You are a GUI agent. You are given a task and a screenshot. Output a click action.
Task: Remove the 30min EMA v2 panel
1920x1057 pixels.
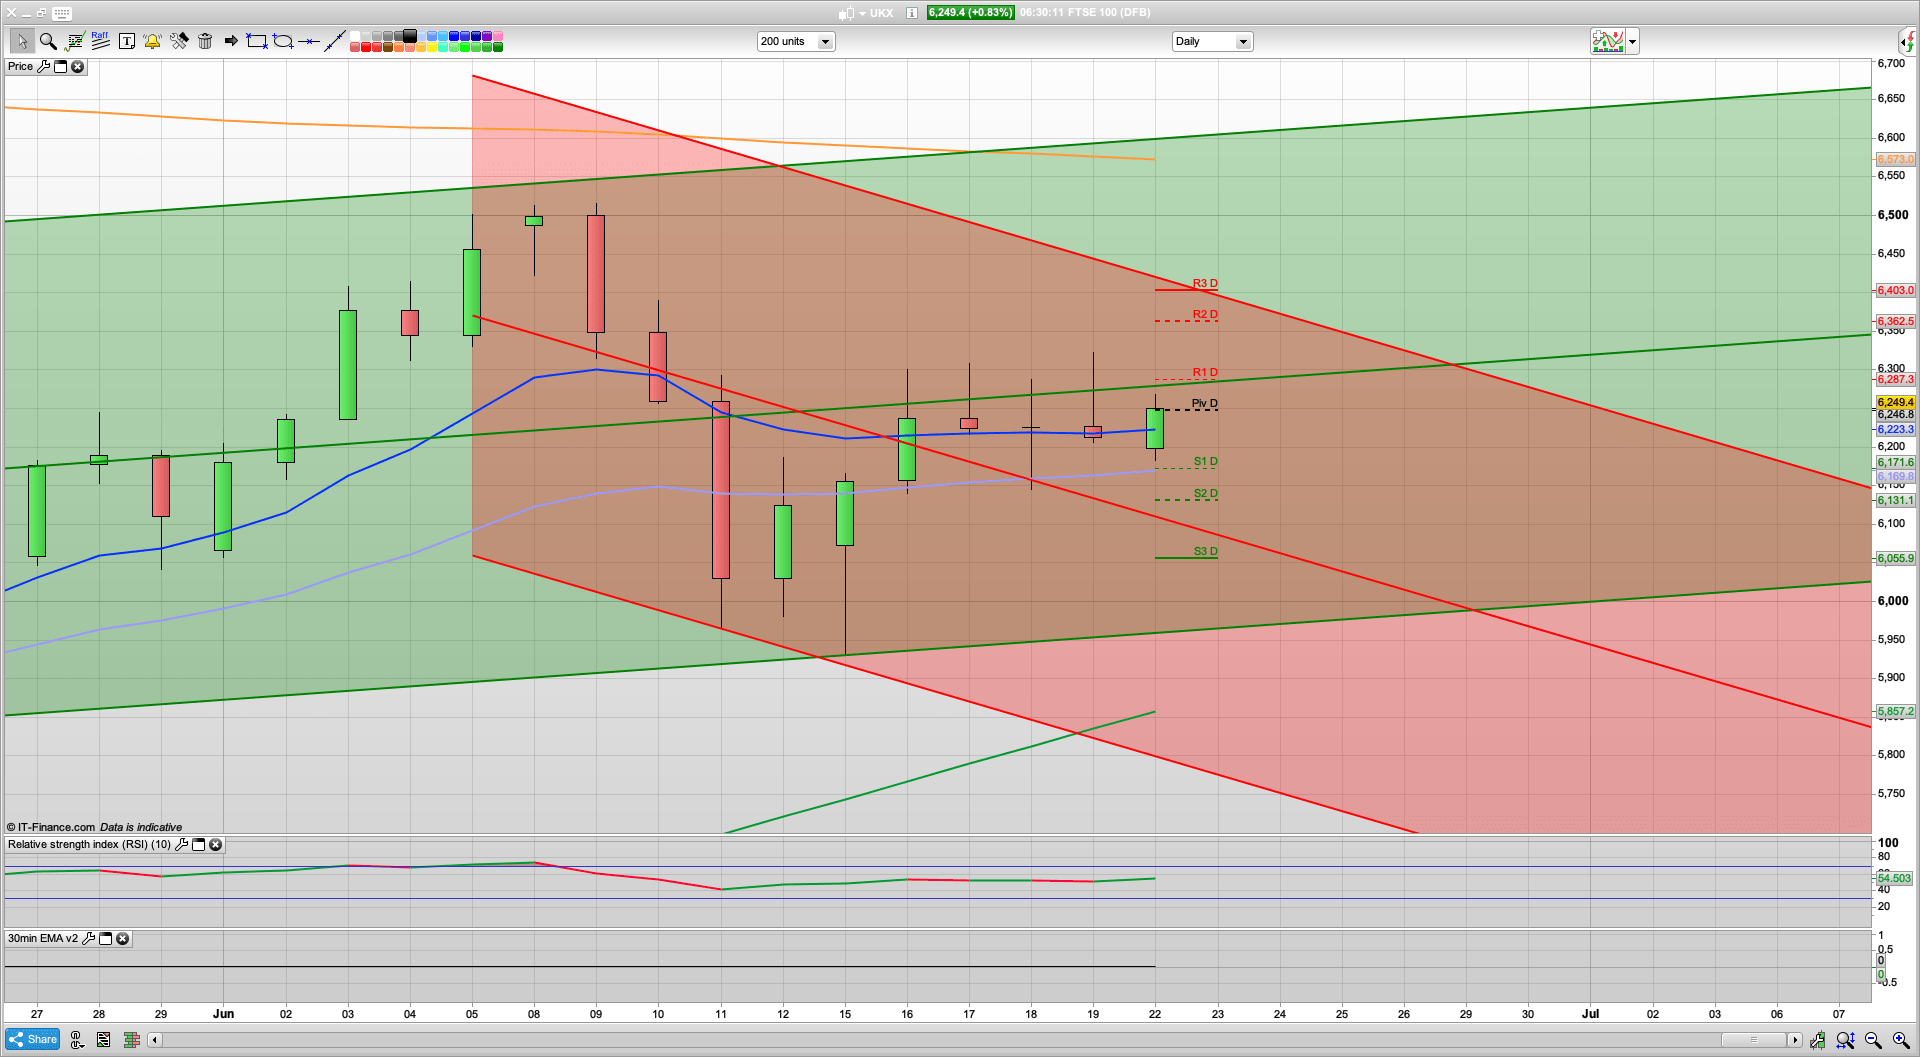click(x=122, y=938)
